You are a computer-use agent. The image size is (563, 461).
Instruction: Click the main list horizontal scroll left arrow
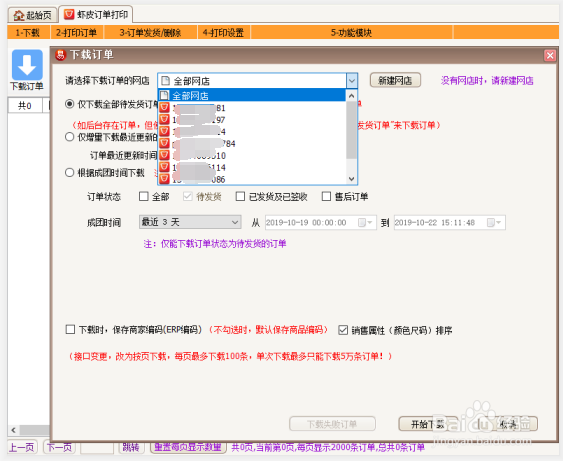pos(13,430)
